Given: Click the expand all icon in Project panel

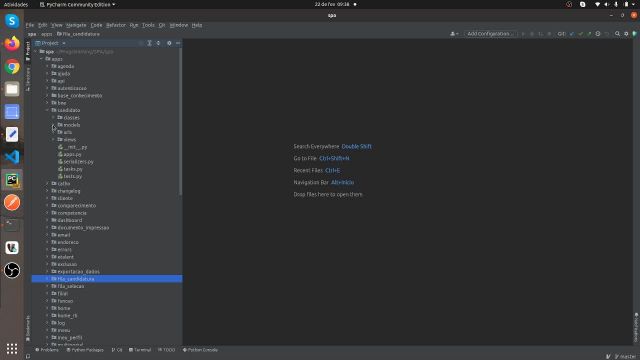Looking at the screenshot, I should click(149, 43).
